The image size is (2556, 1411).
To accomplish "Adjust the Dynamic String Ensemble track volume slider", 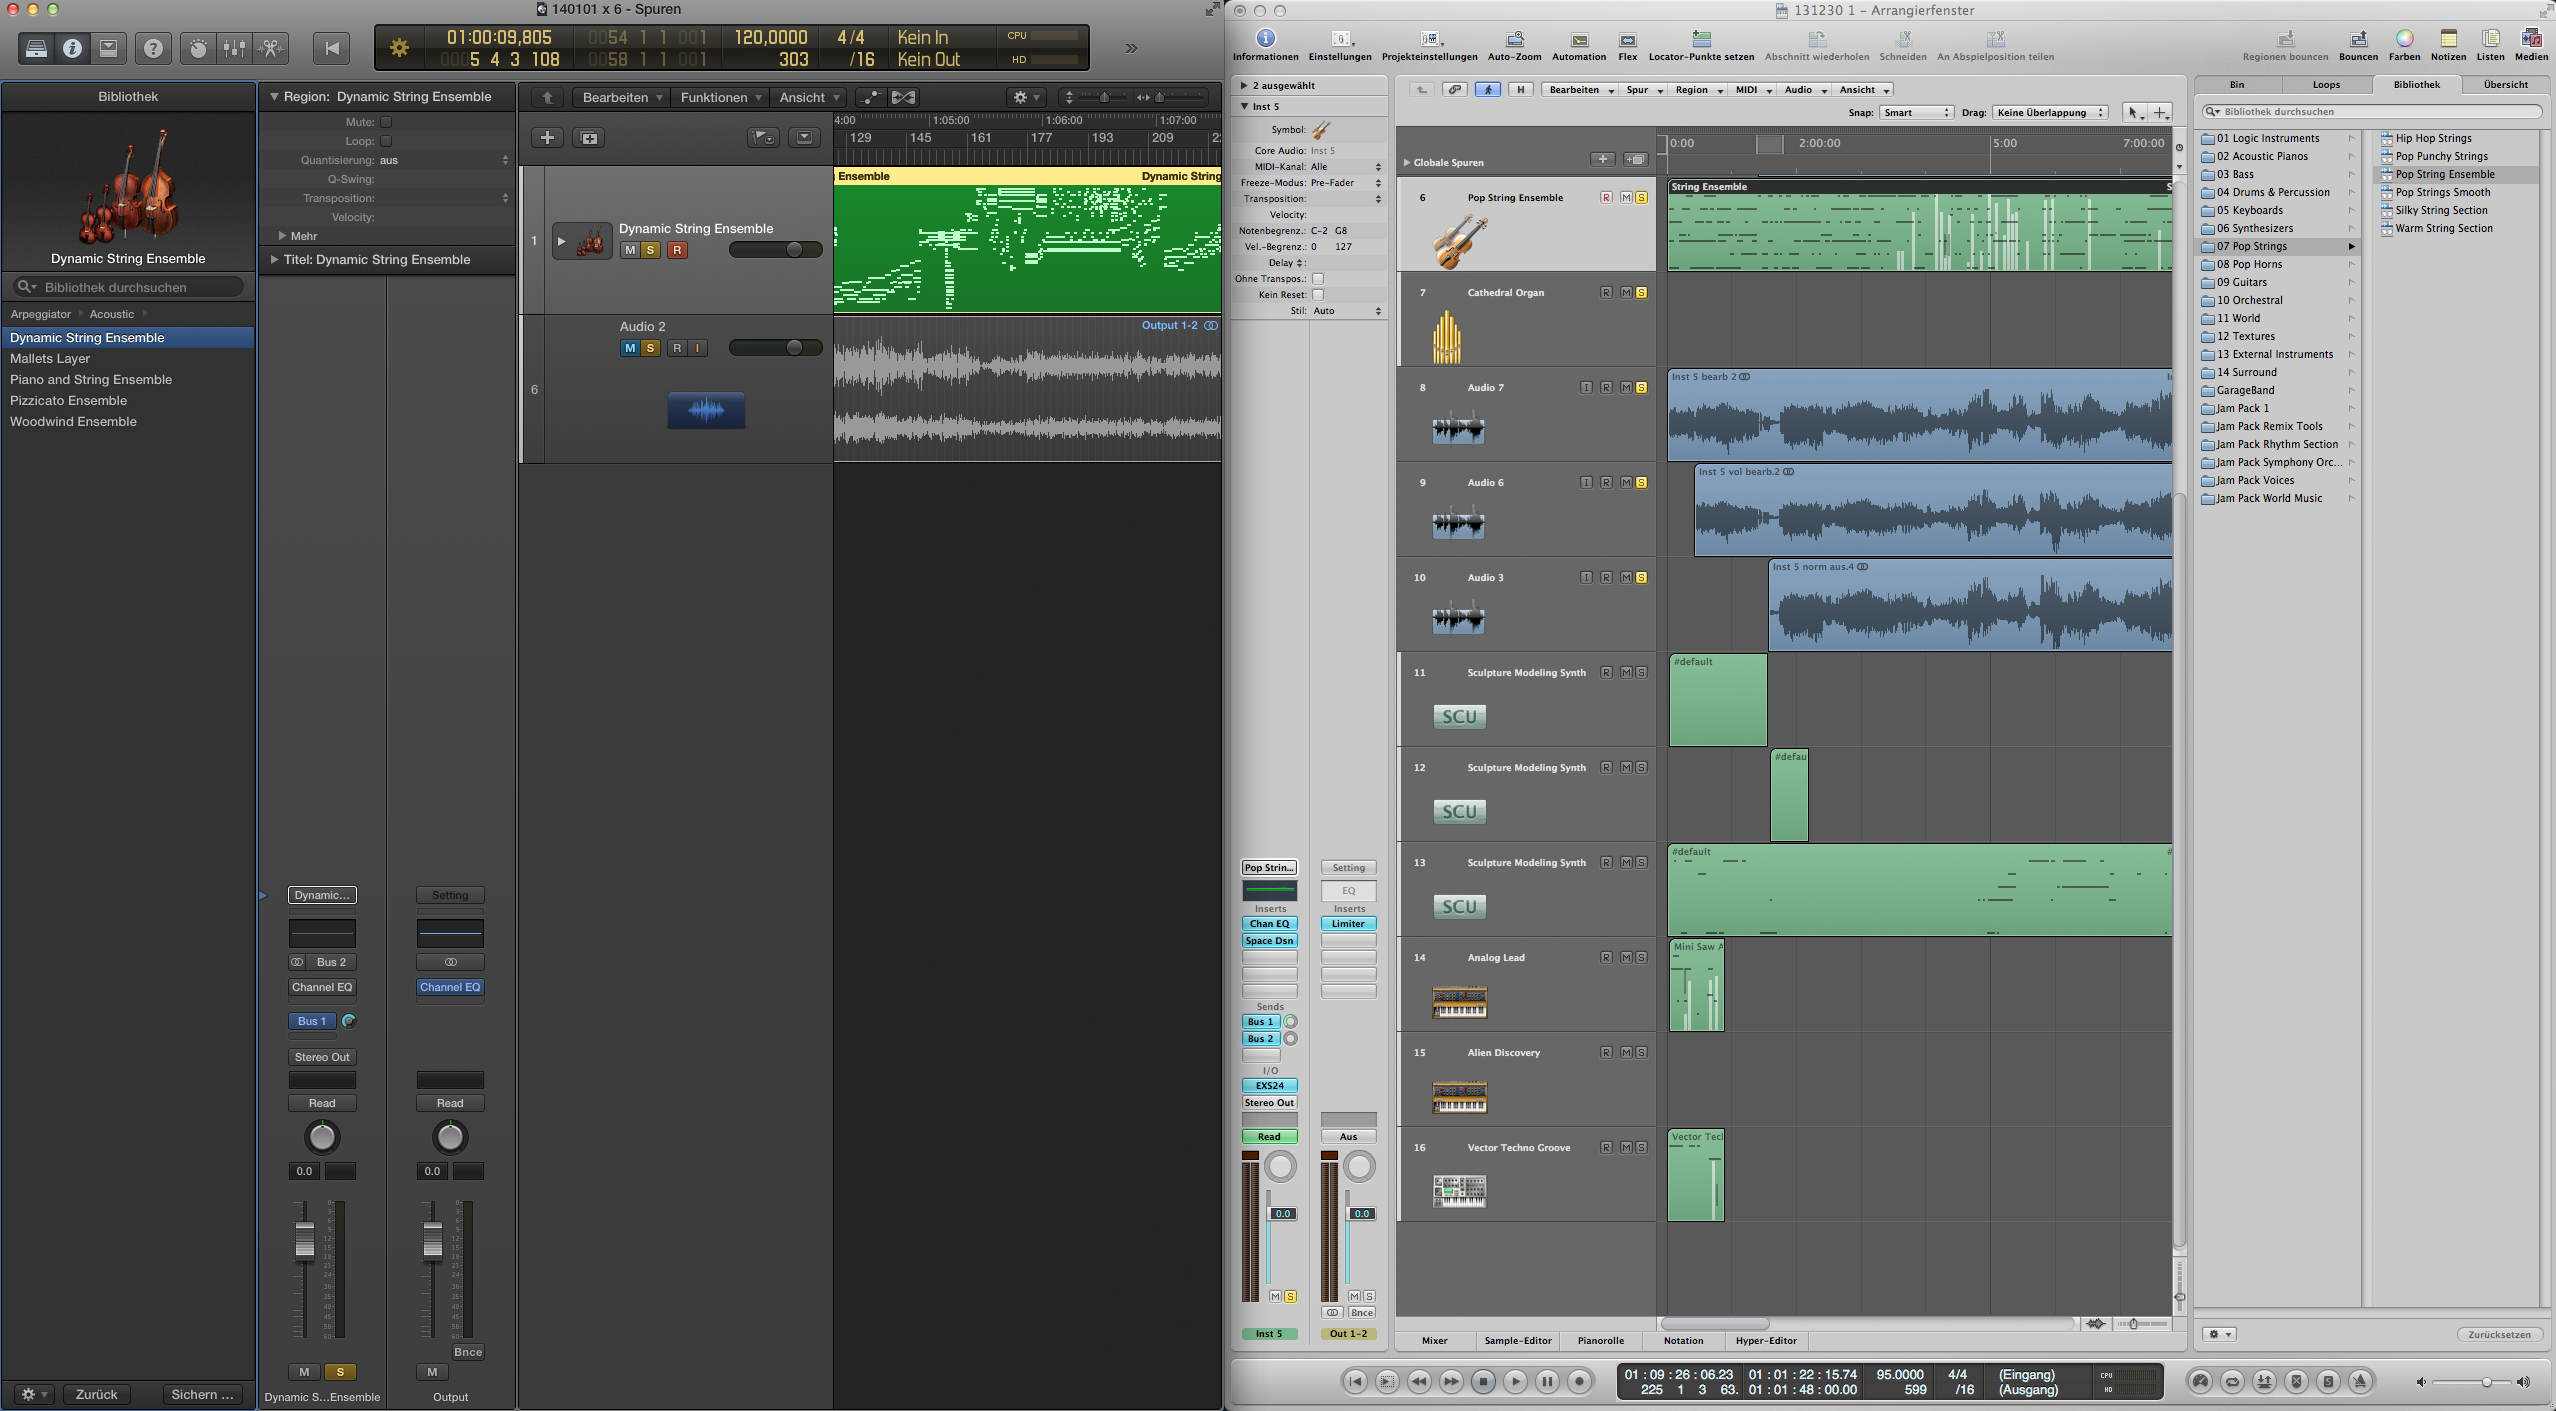I will click(x=776, y=250).
